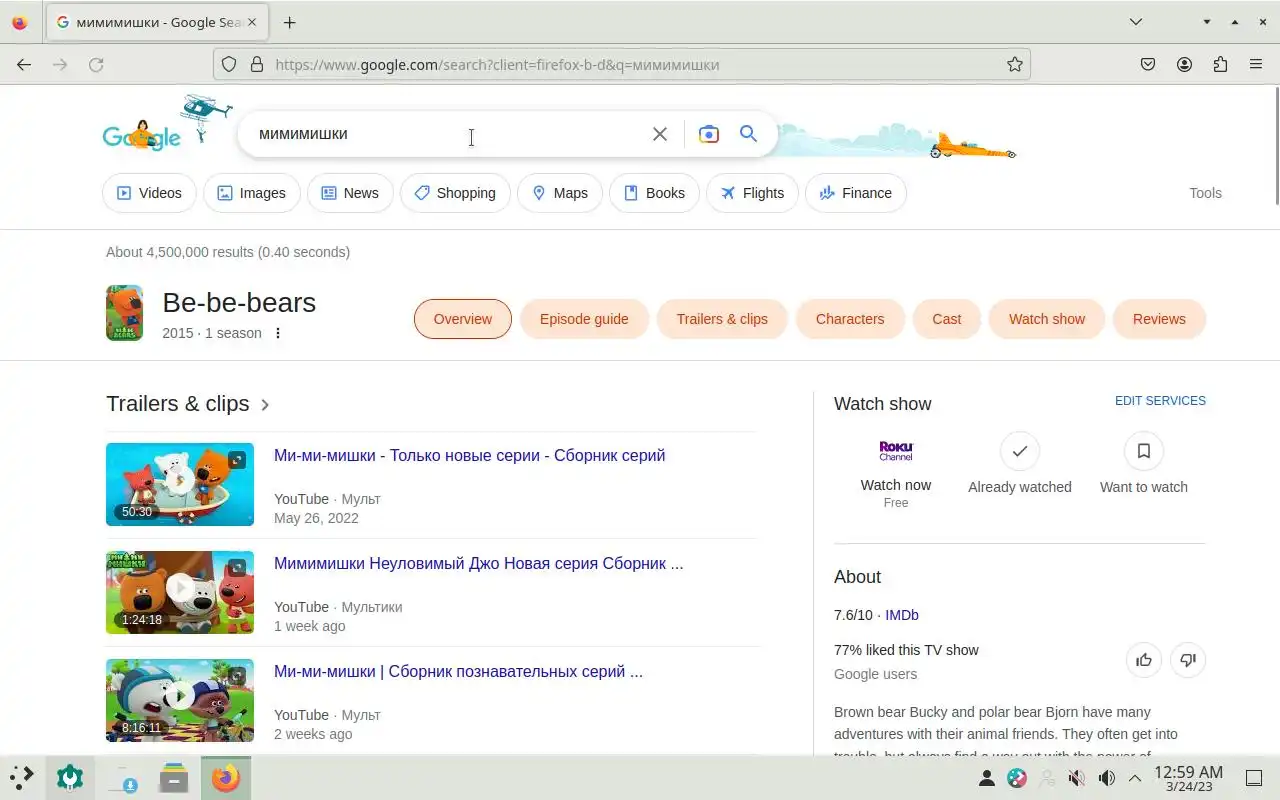Open the application launcher in the taskbar

pos(22,777)
